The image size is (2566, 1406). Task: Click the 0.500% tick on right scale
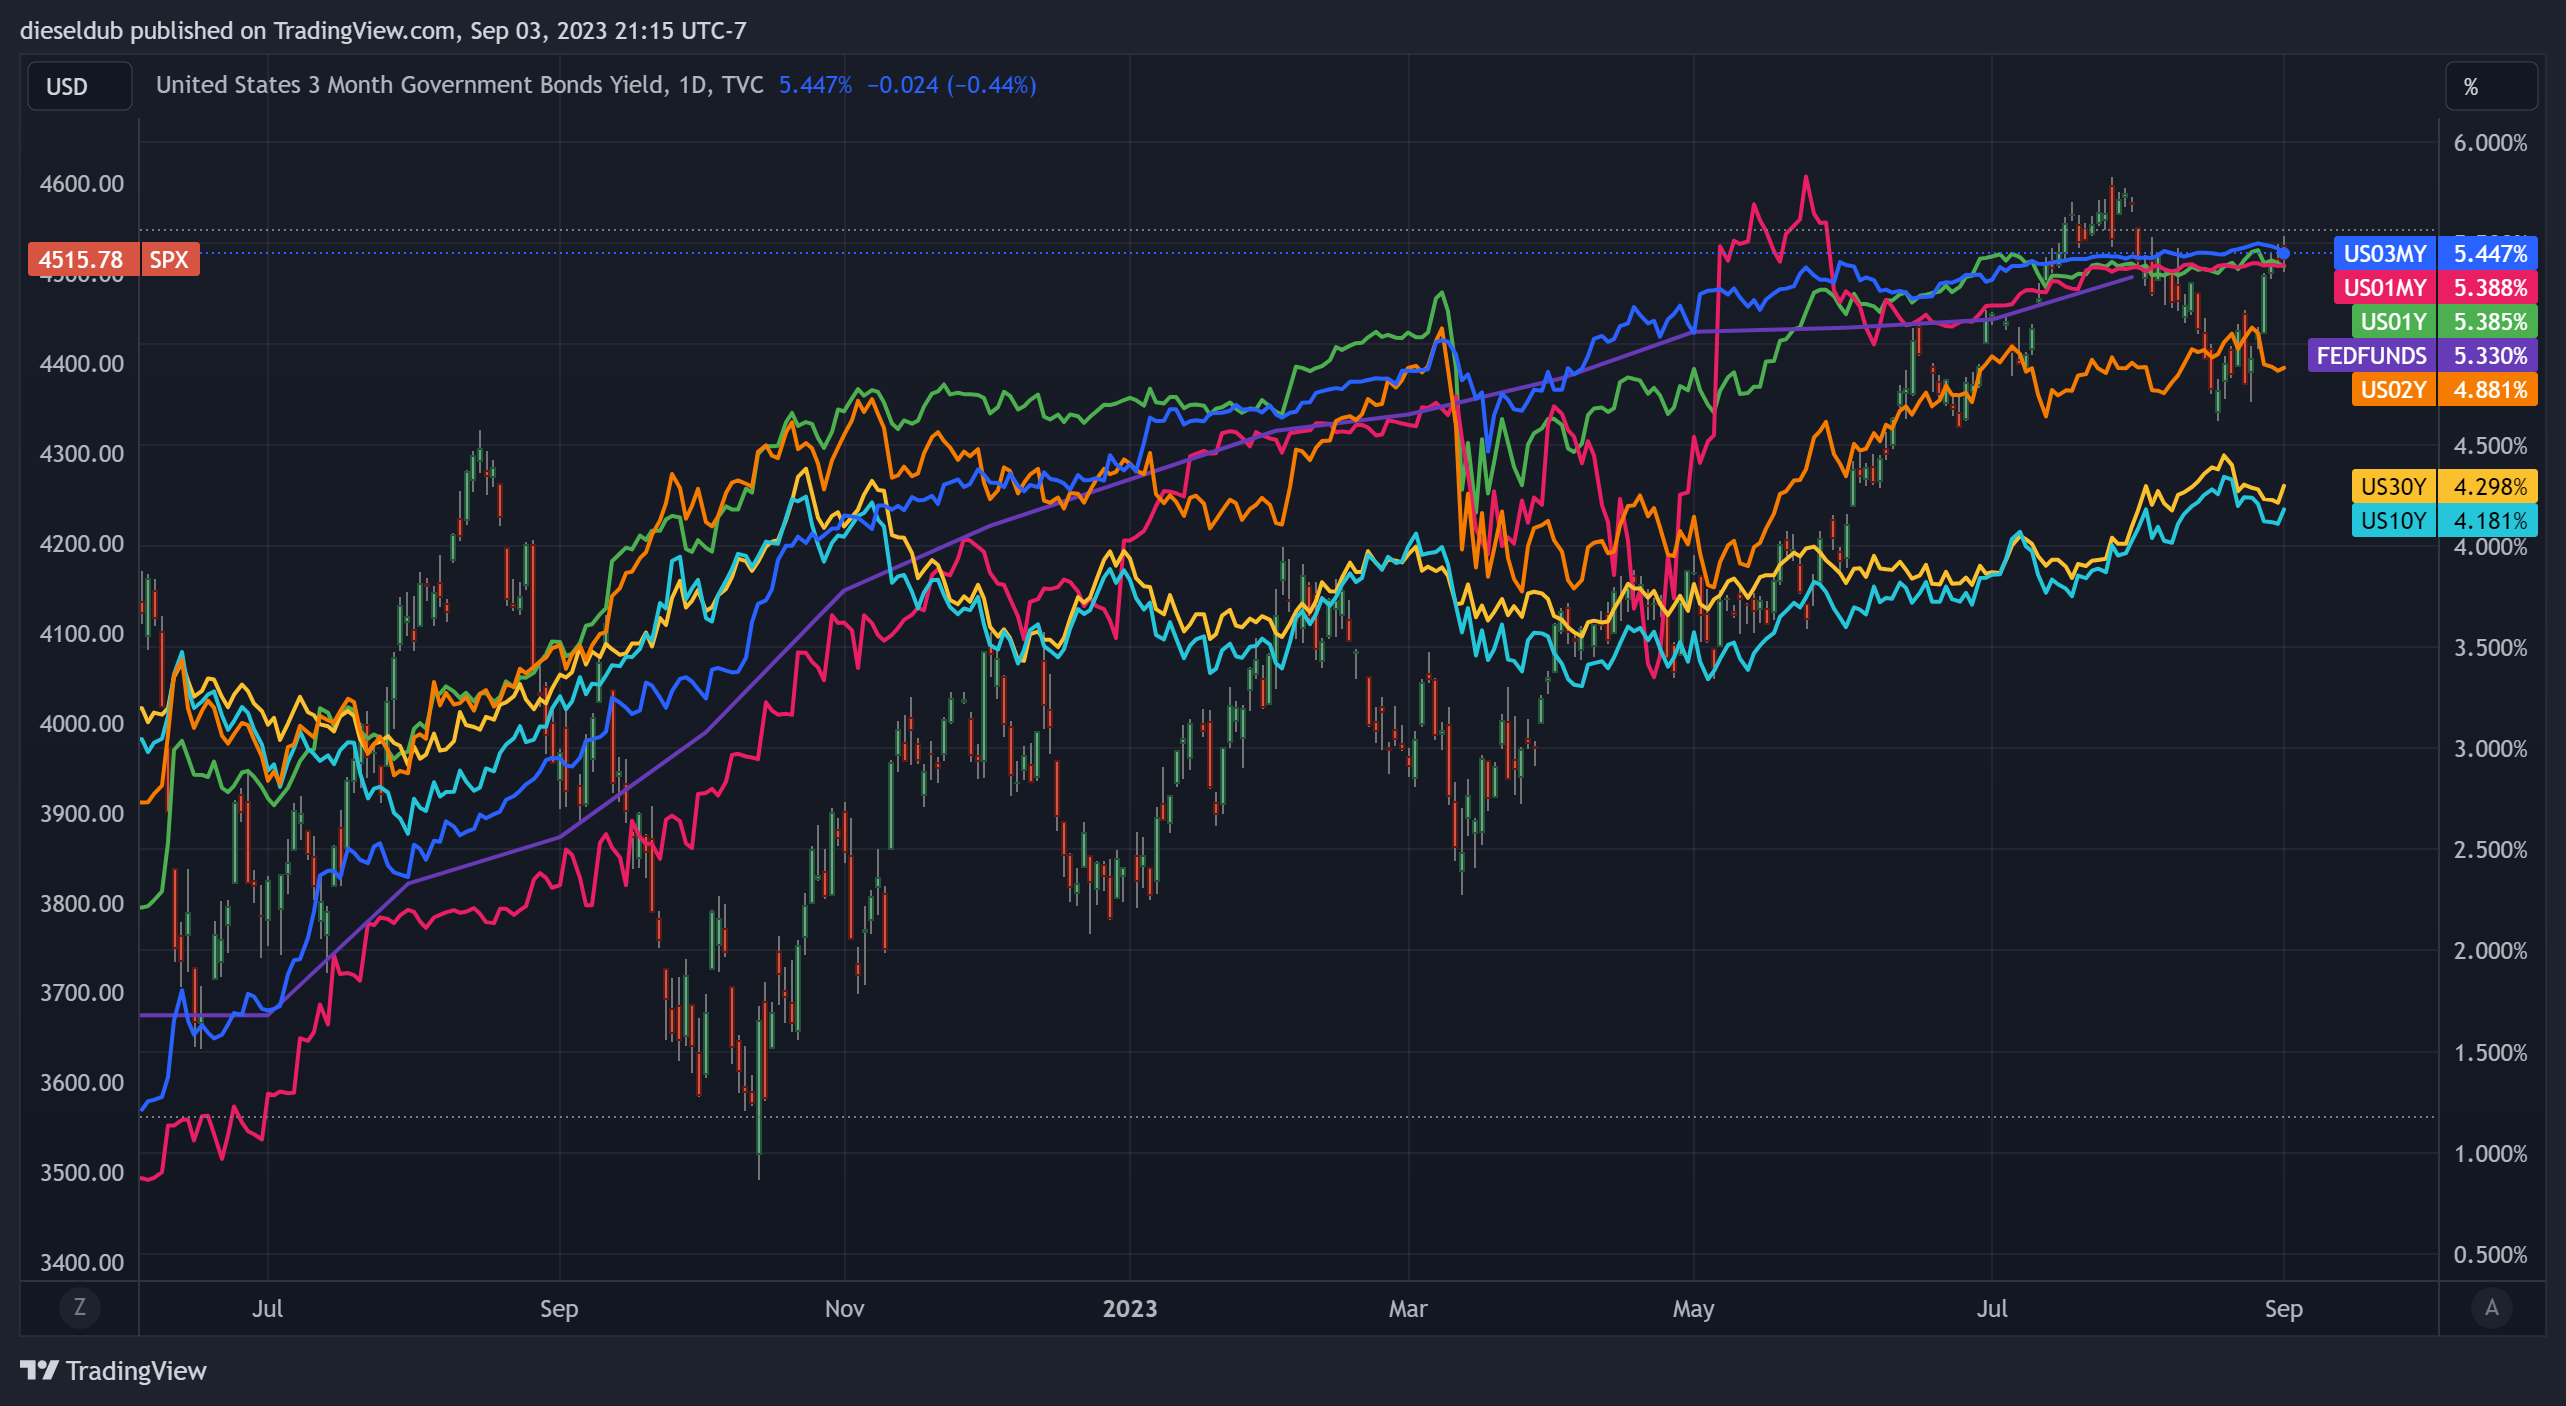2490,1254
